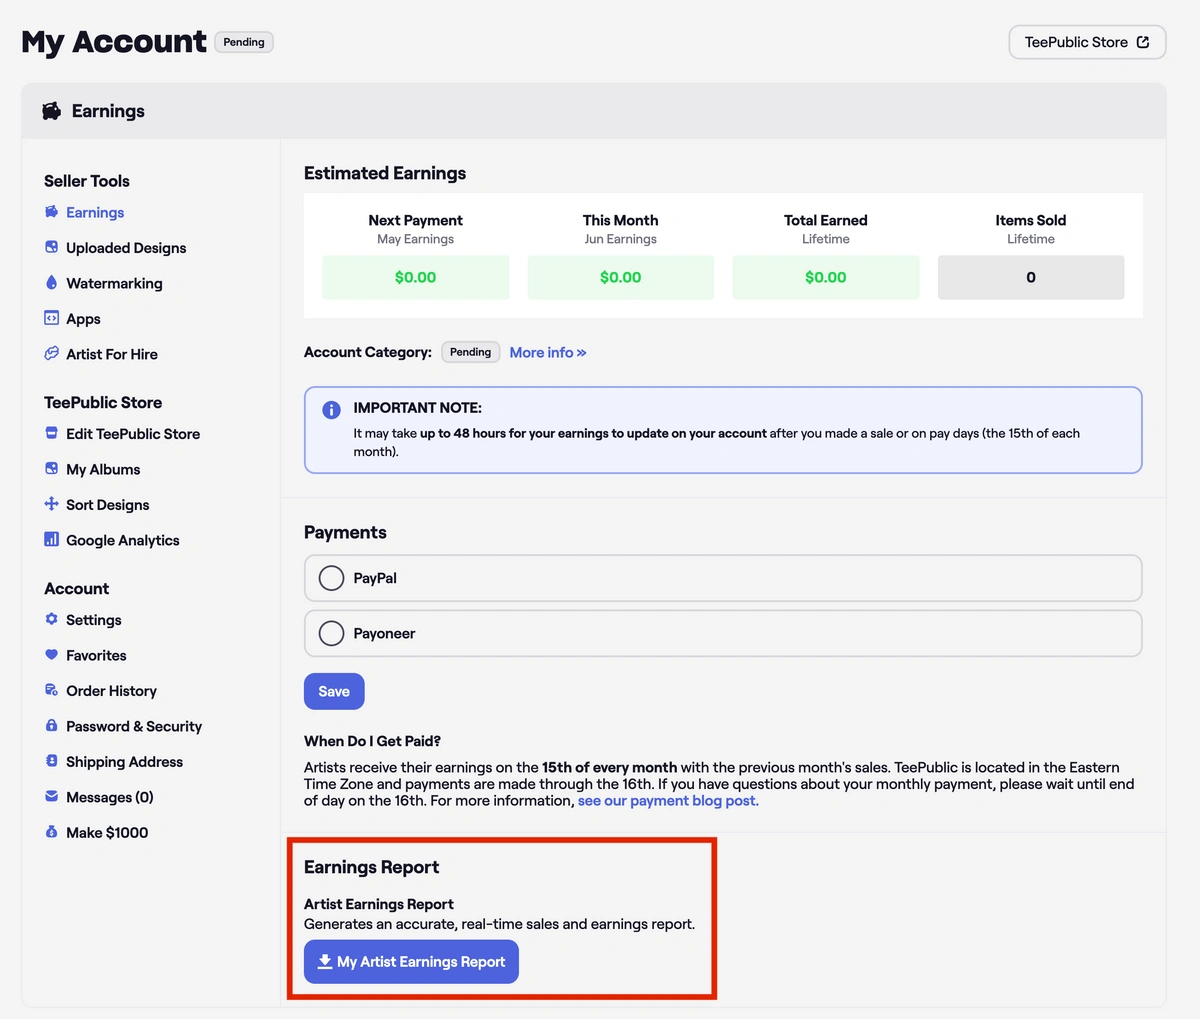Save the payment method
This screenshot has height=1019, width=1200.
point(334,691)
